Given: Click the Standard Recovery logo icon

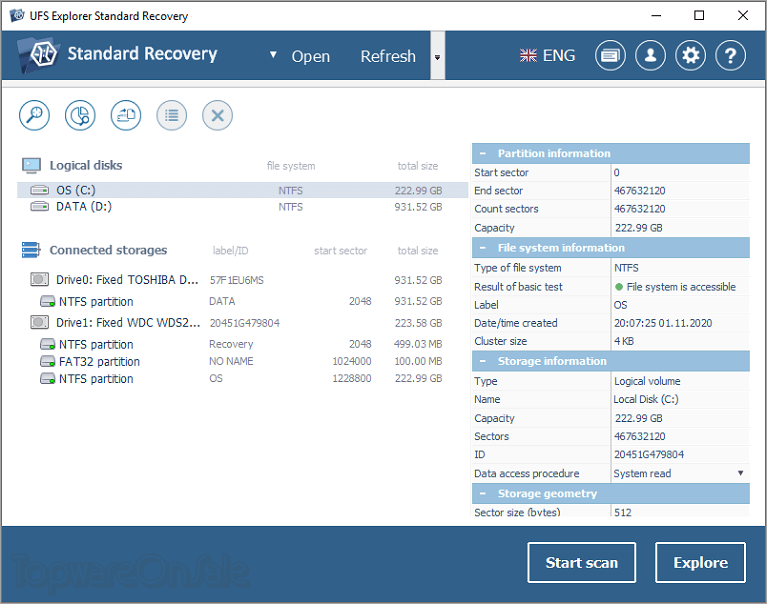Looking at the screenshot, I should pyautogui.click(x=39, y=55).
